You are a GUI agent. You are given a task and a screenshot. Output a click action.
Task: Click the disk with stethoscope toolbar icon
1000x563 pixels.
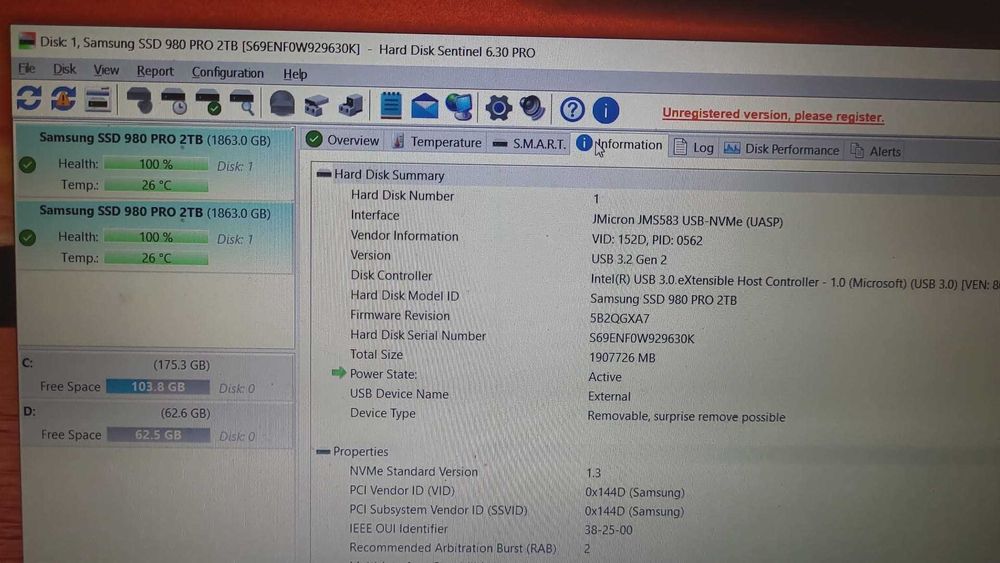[x=139, y=101]
